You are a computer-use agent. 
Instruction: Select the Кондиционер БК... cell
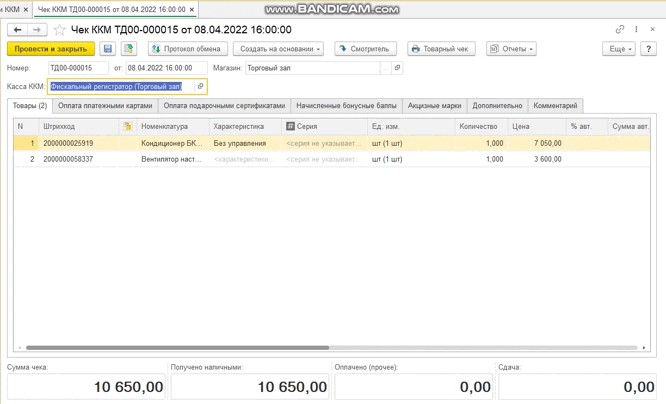(x=173, y=143)
